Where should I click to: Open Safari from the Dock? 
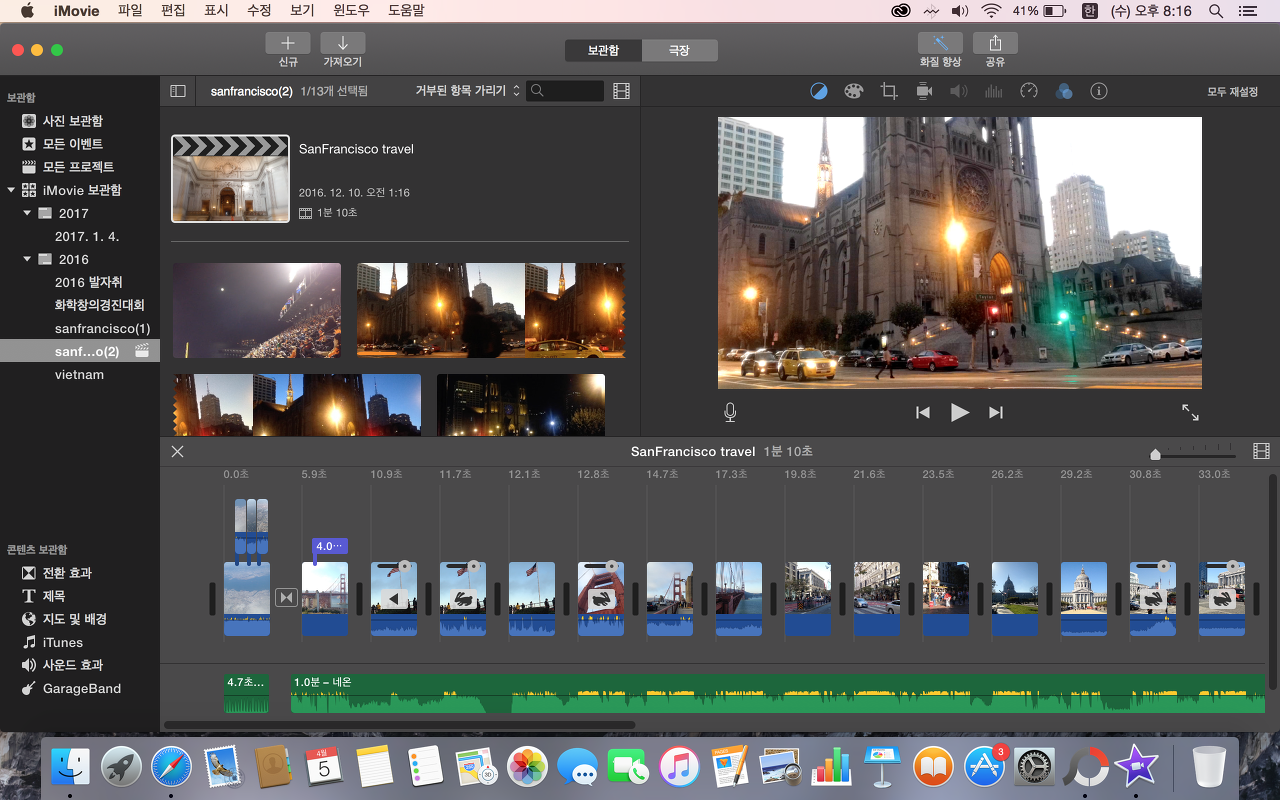pos(171,768)
